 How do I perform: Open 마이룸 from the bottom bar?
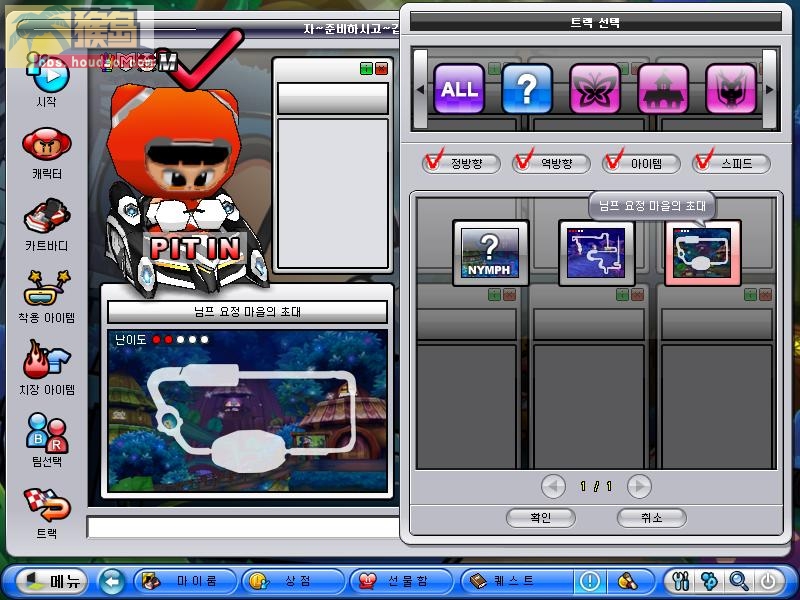point(185,581)
